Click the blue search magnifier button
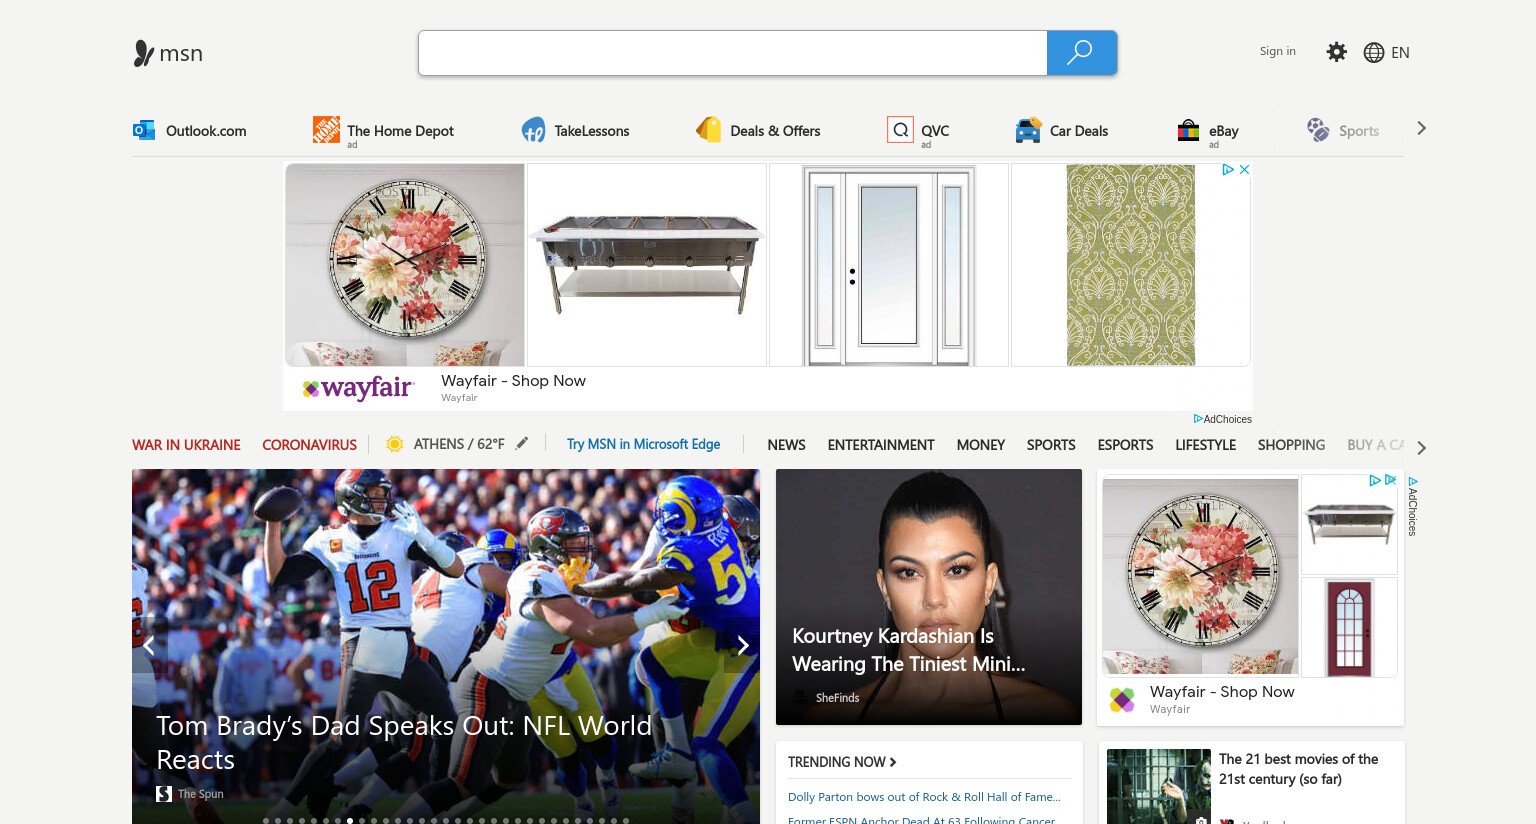Screen dimensions: 1536x824 tap(1081, 53)
